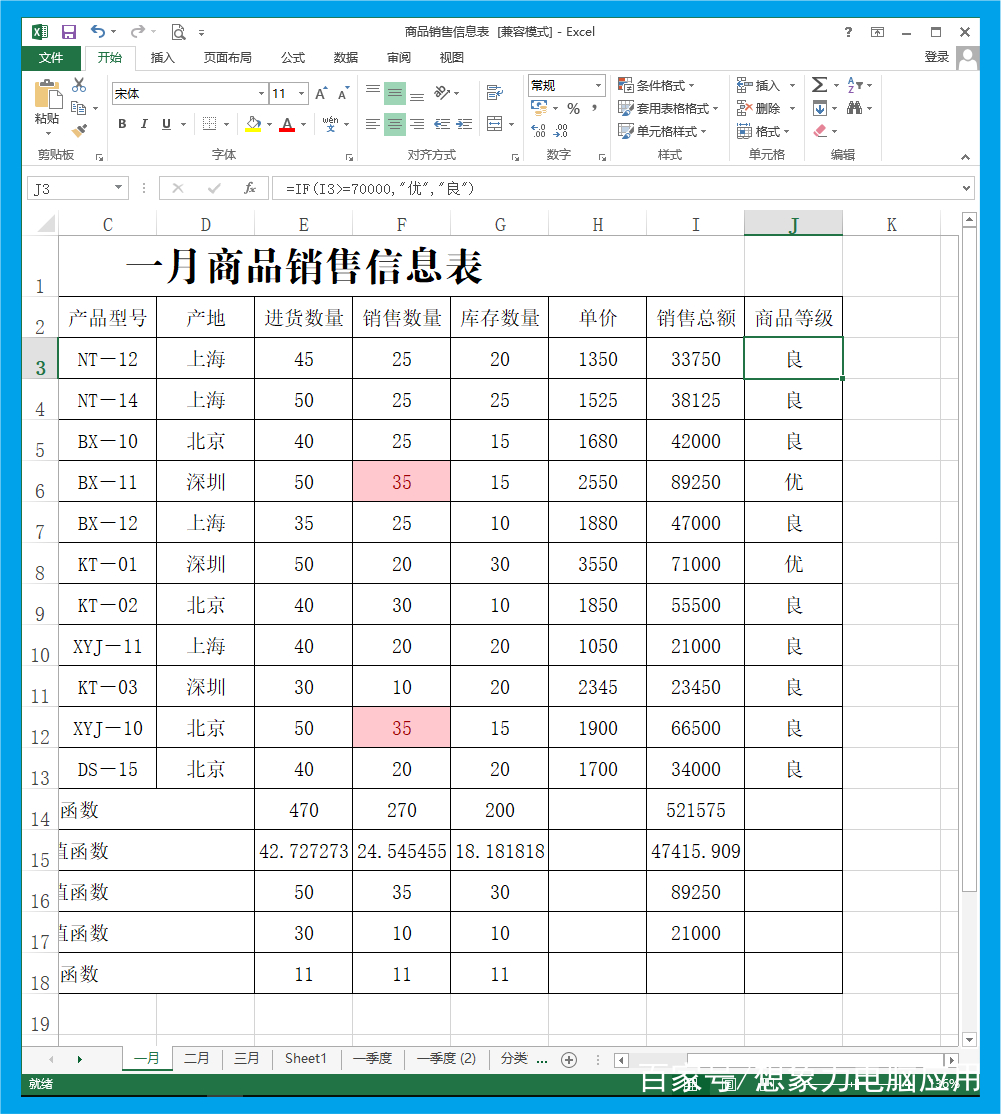Select the Format Painter brush
The image size is (1001, 1114).
pyautogui.click(x=79, y=131)
